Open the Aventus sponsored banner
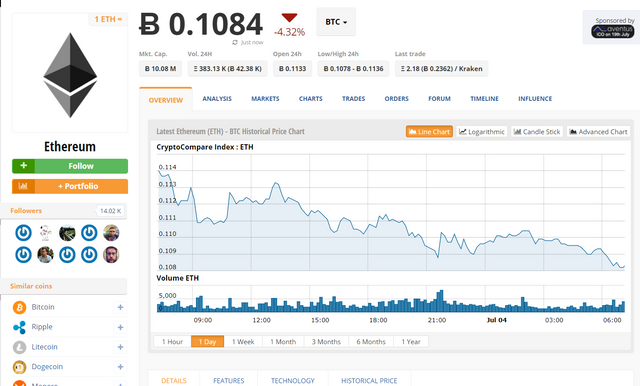 pyautogui.click(x=613, y=31)
